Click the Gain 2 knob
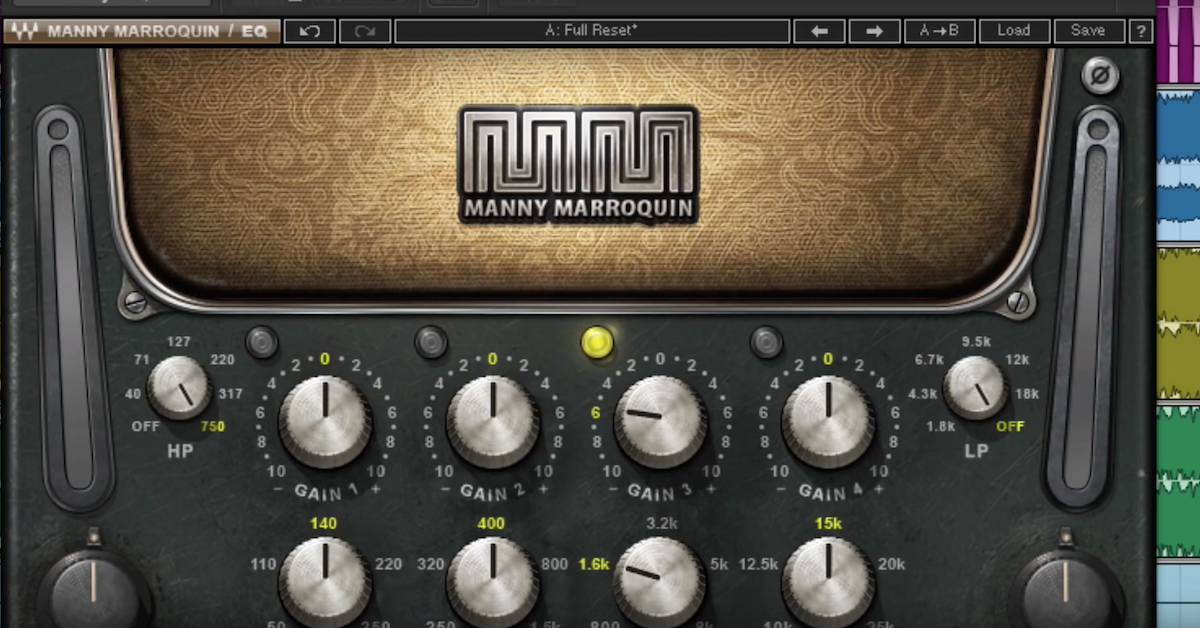Screen dimensions: 1200x628 [x=493, y=421]
